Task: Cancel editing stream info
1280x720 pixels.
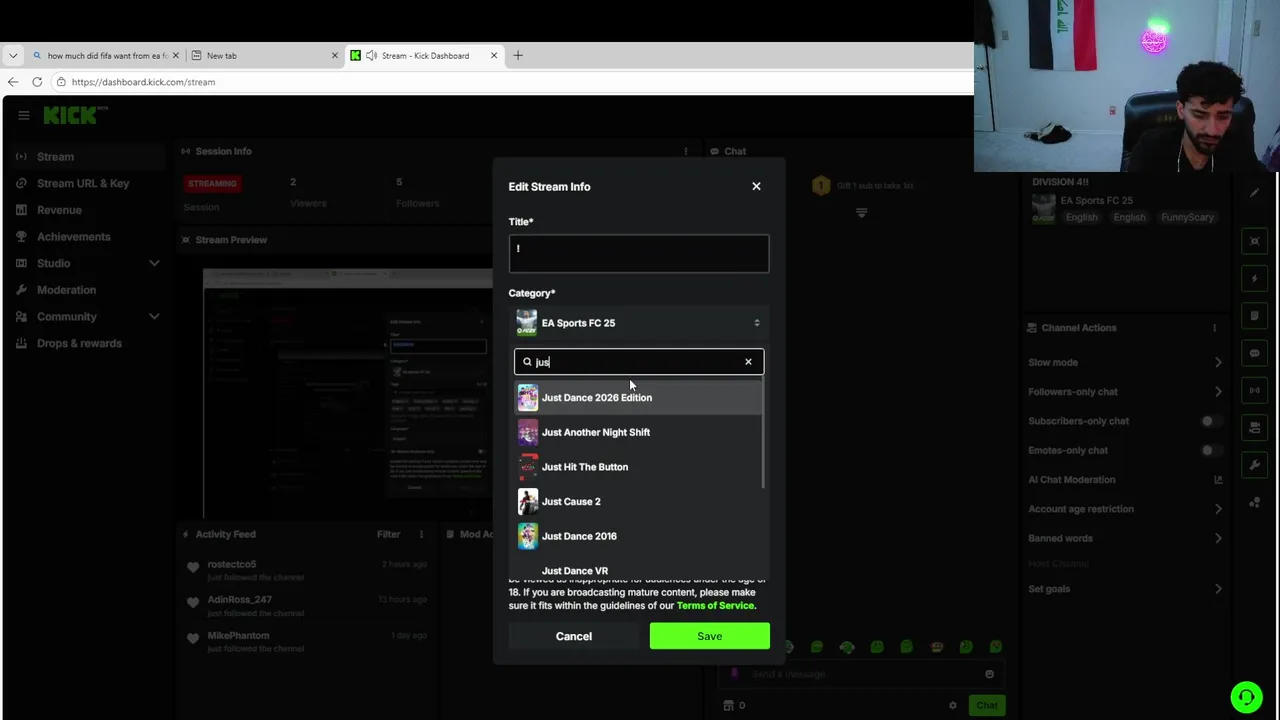Action: [574, 636]
